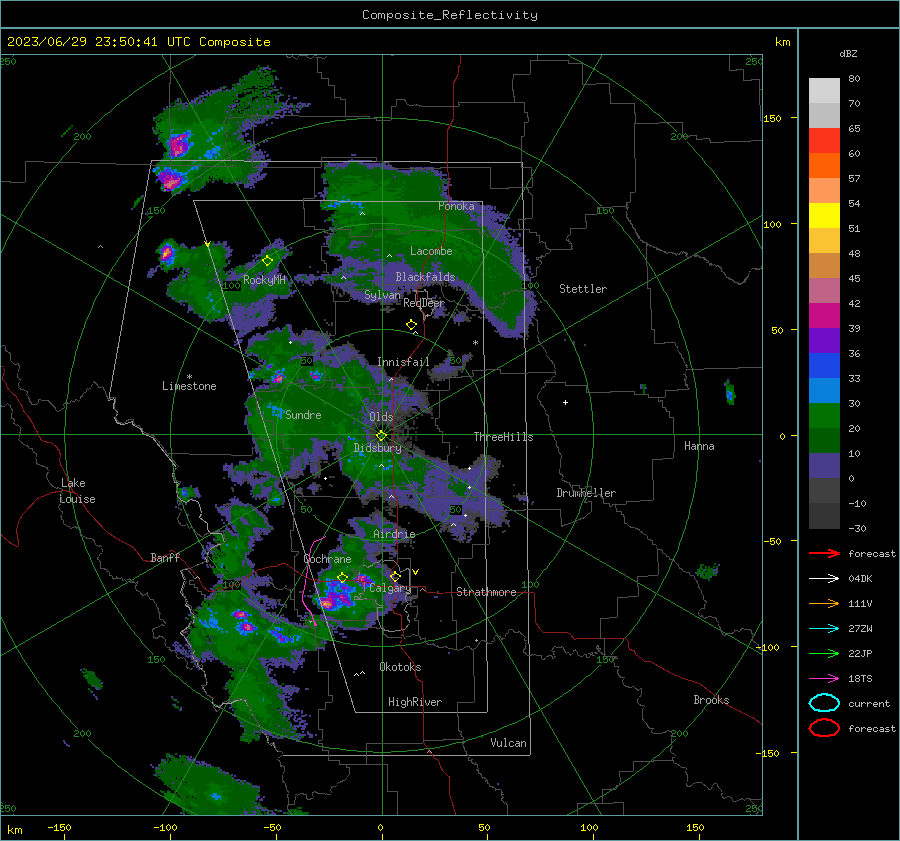Click the magenta 42 dBZ color swatch
This screenshot has height=841, width=900.
824,315
